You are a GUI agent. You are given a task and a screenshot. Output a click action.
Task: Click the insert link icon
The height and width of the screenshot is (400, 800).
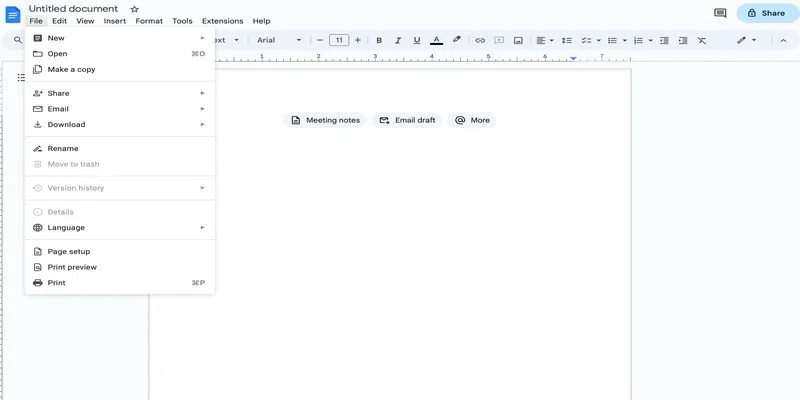tap(480, 40)
